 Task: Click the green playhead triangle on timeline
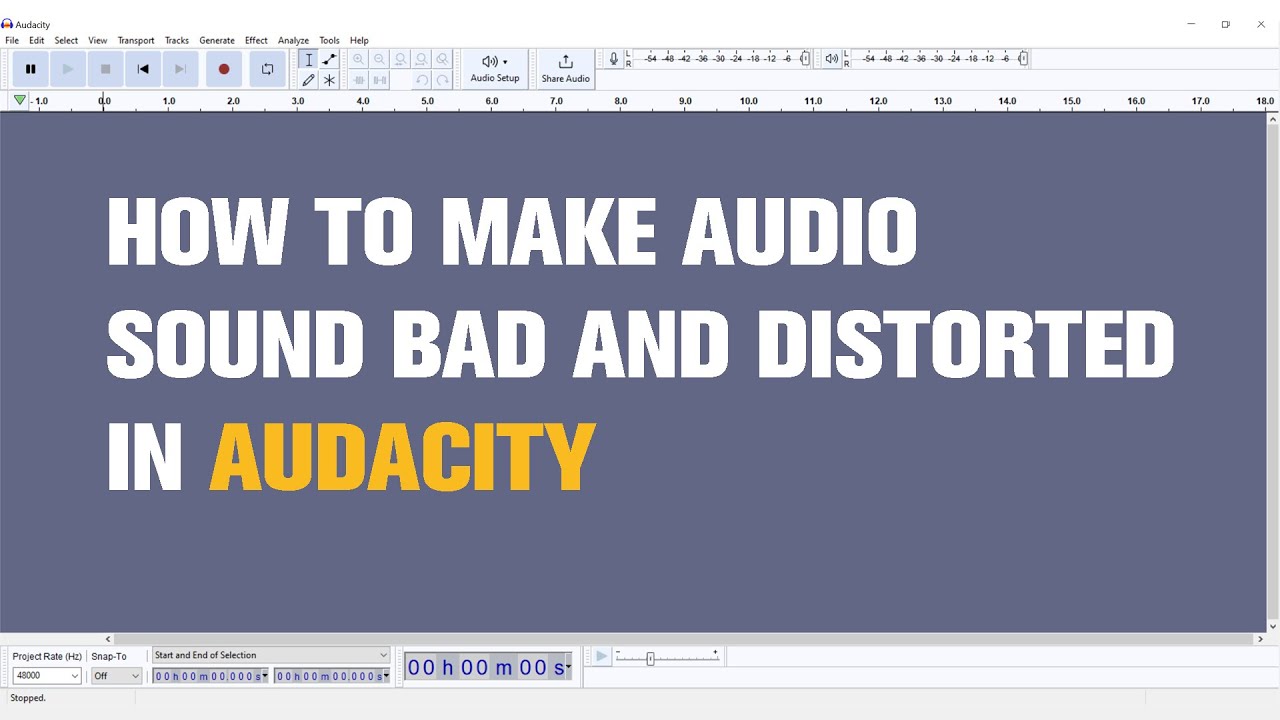(x=19, y=100)
